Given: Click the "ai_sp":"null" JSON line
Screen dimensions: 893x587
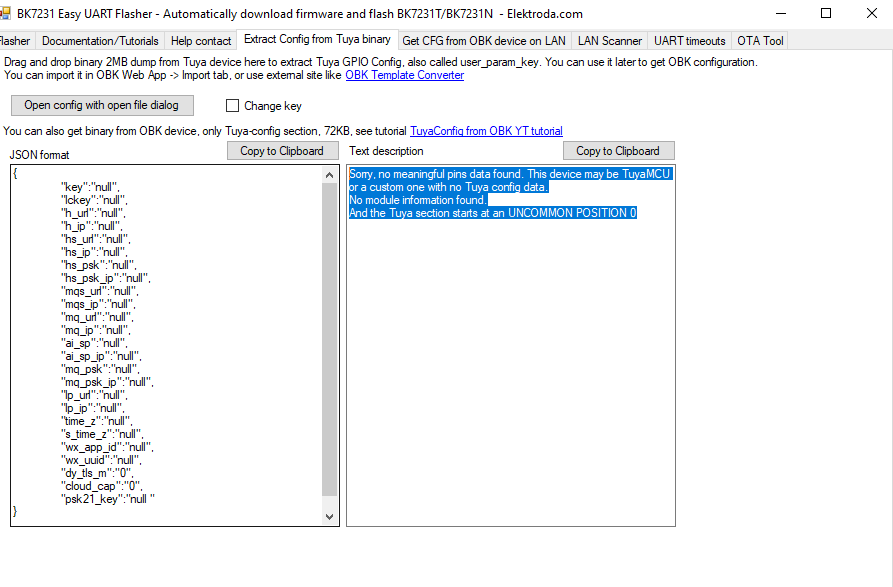Looking at the screenshot, I should pyautogui.click(x=94, y=343).
